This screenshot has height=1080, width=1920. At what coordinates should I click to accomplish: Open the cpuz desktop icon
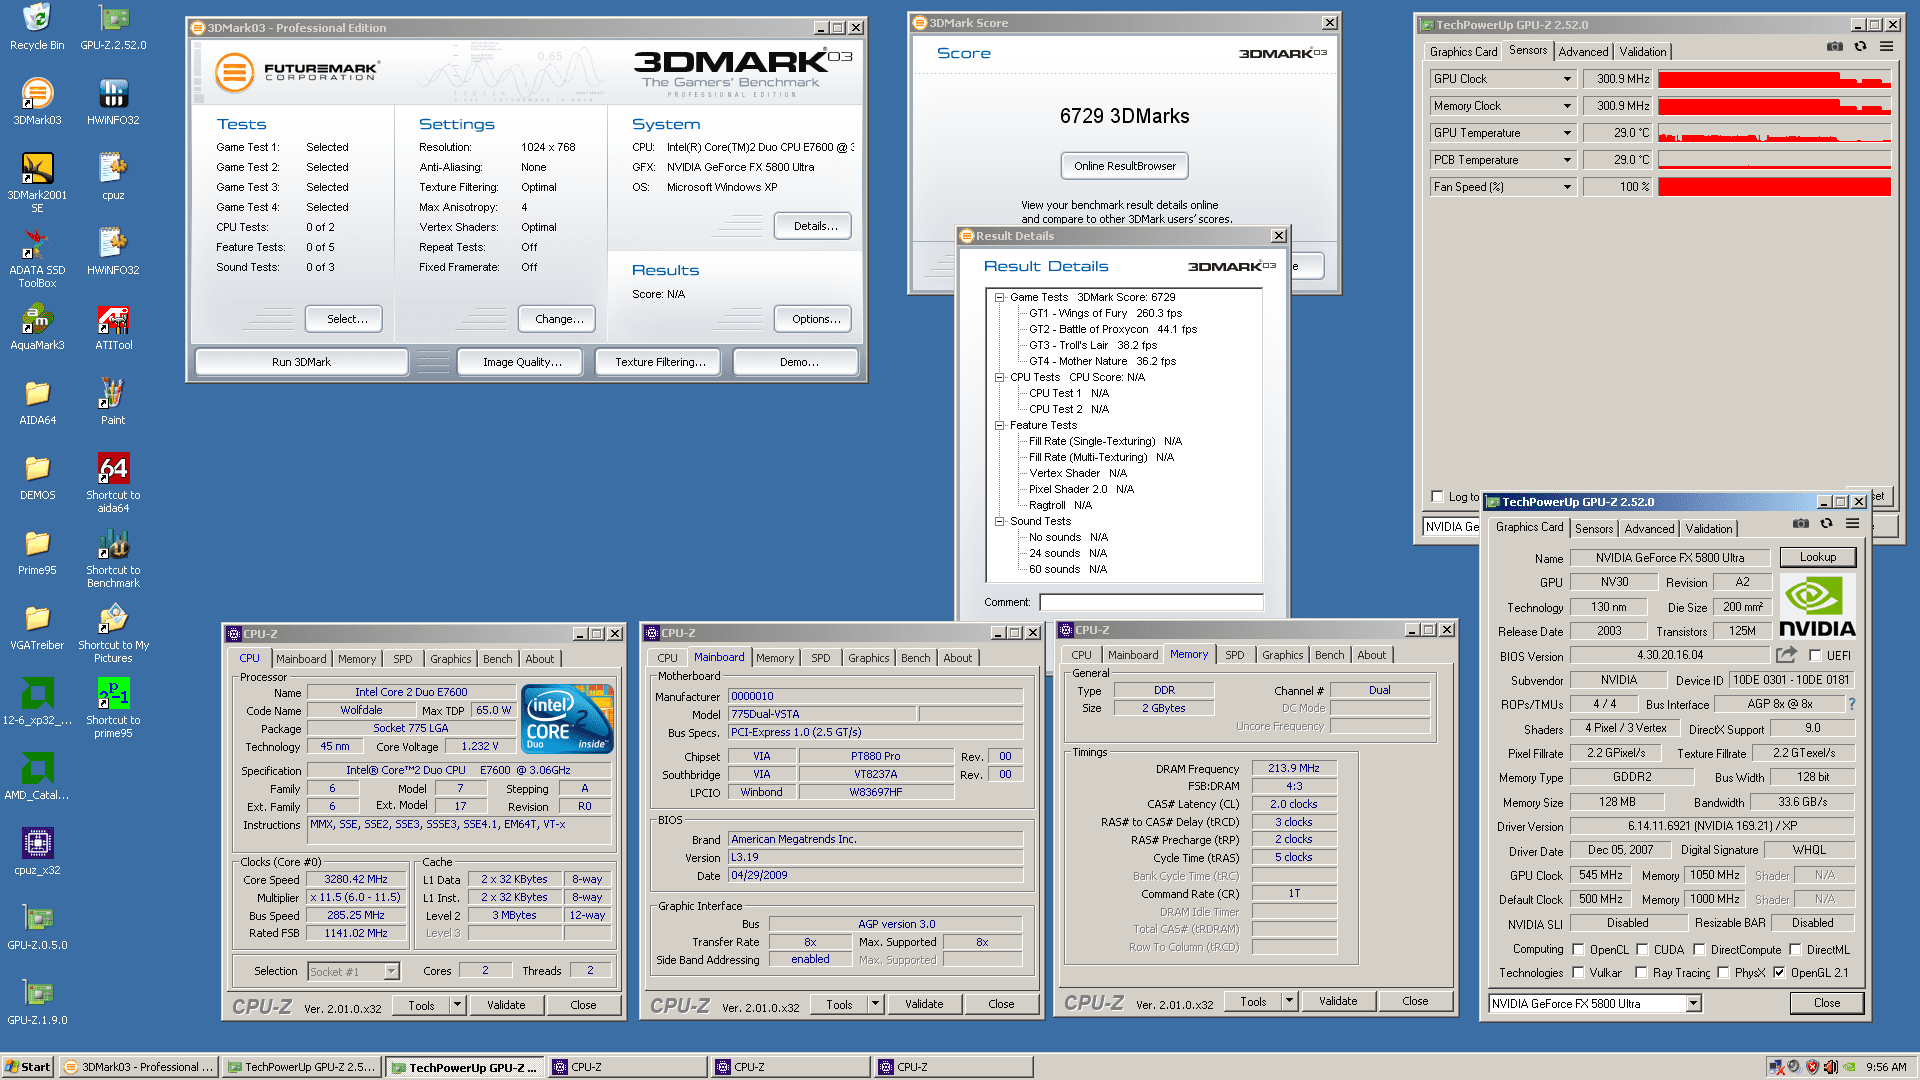(113, 176)
